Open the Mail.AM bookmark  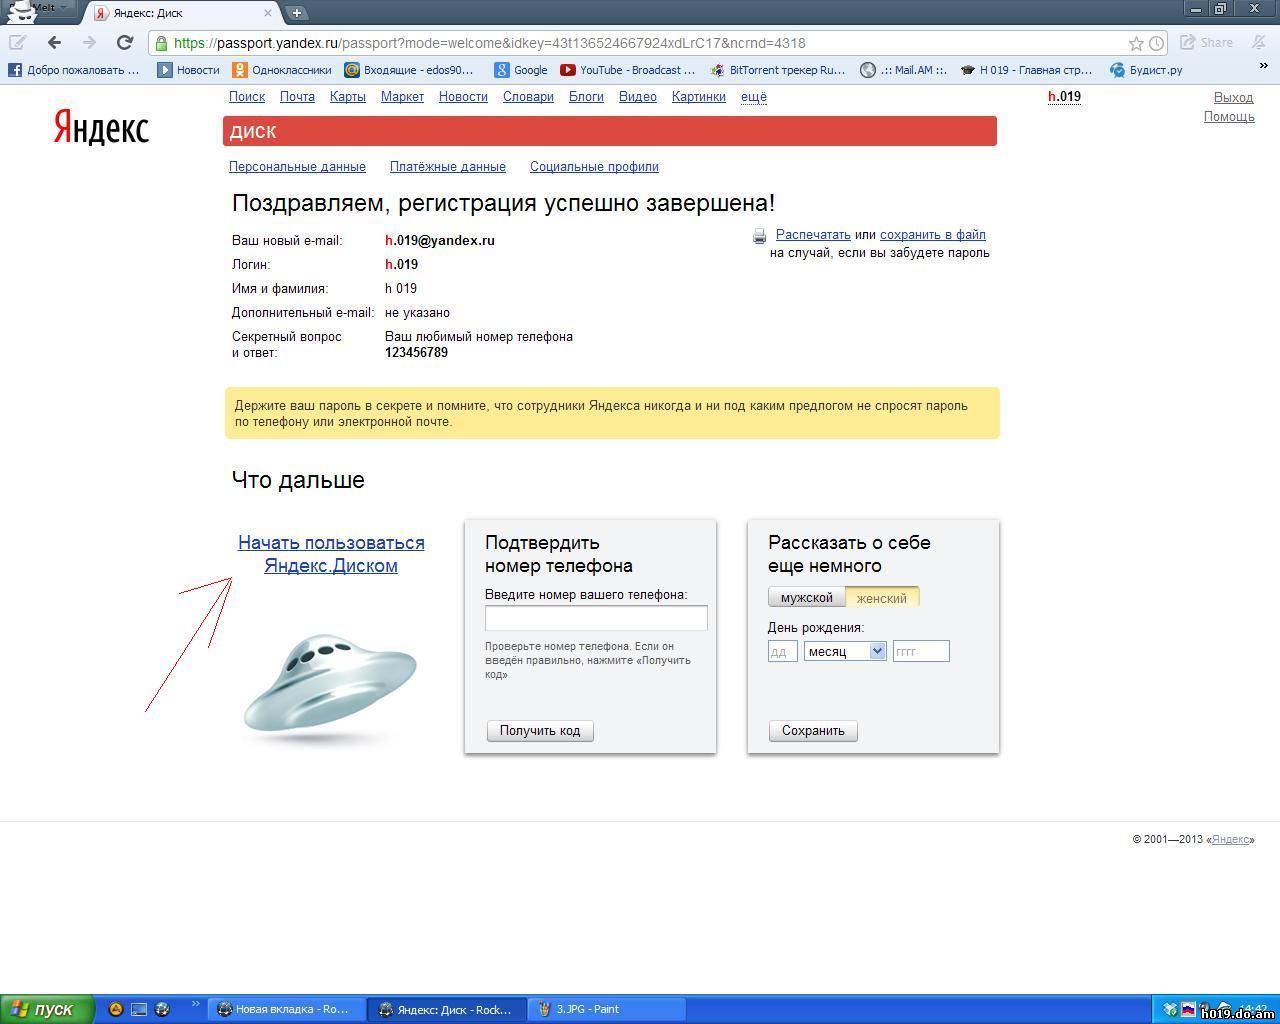pyautogui.click(x=904, y=70)
